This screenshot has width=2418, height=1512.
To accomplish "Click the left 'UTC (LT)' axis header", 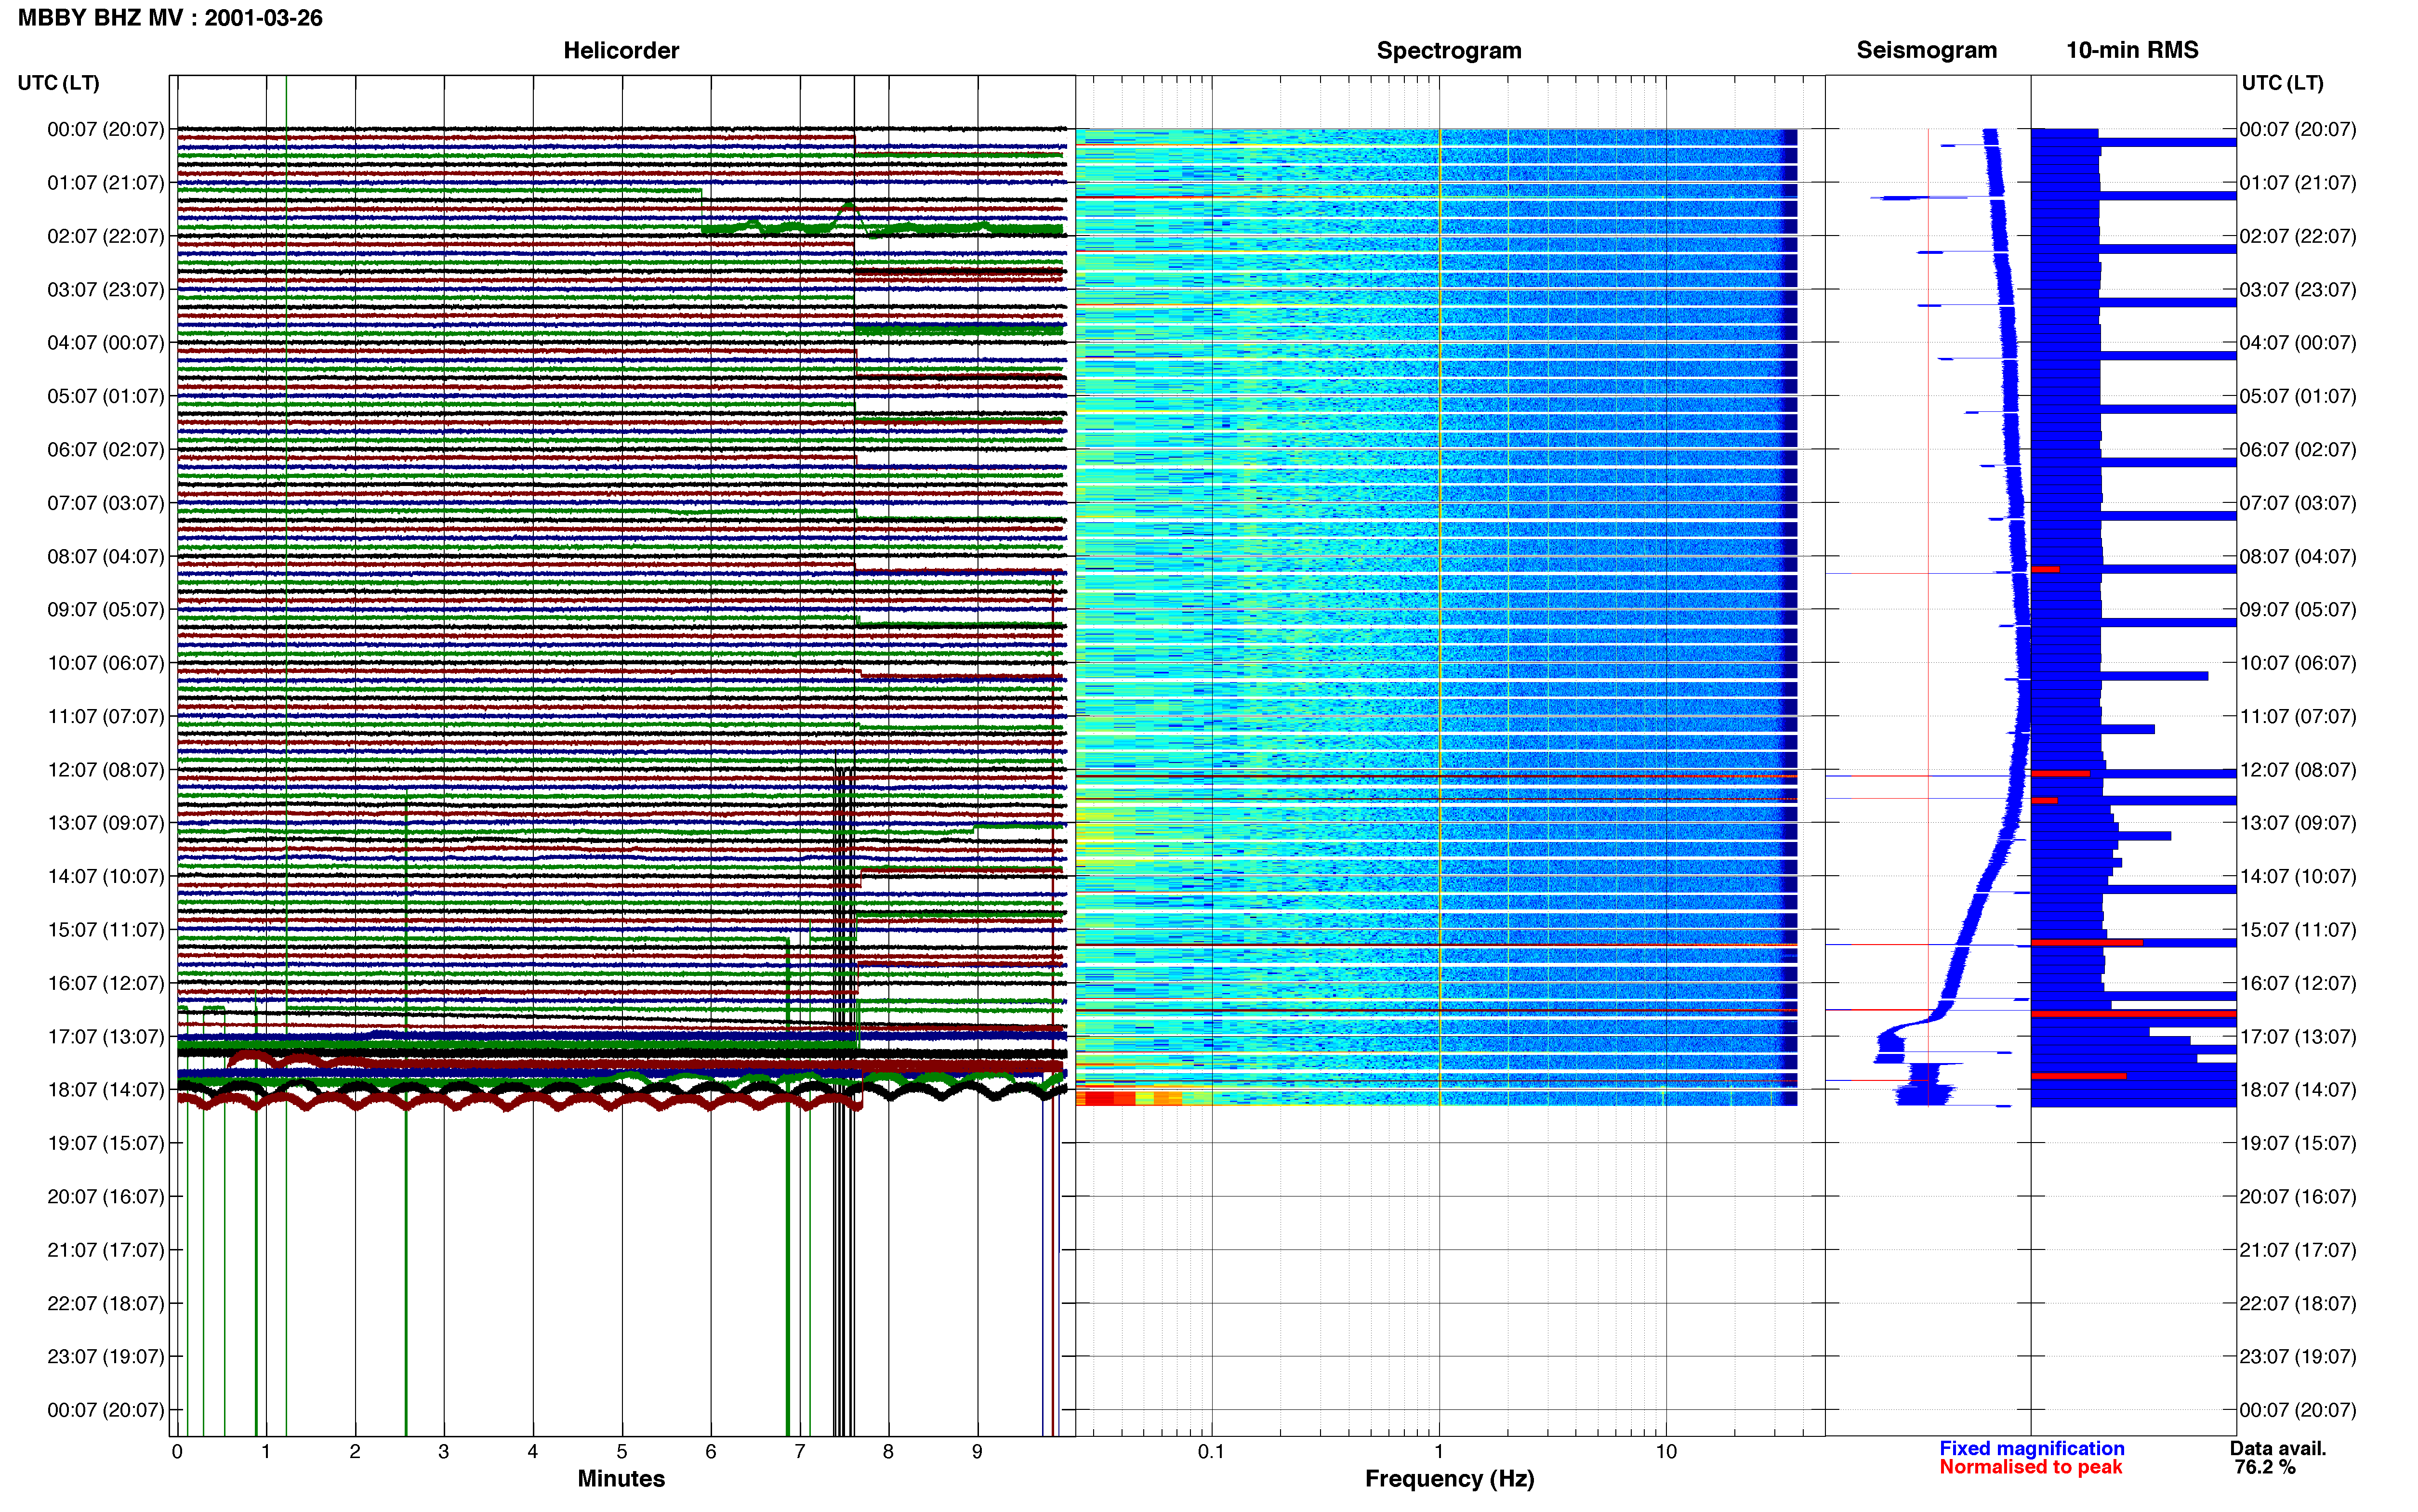I will coord(58,83).
